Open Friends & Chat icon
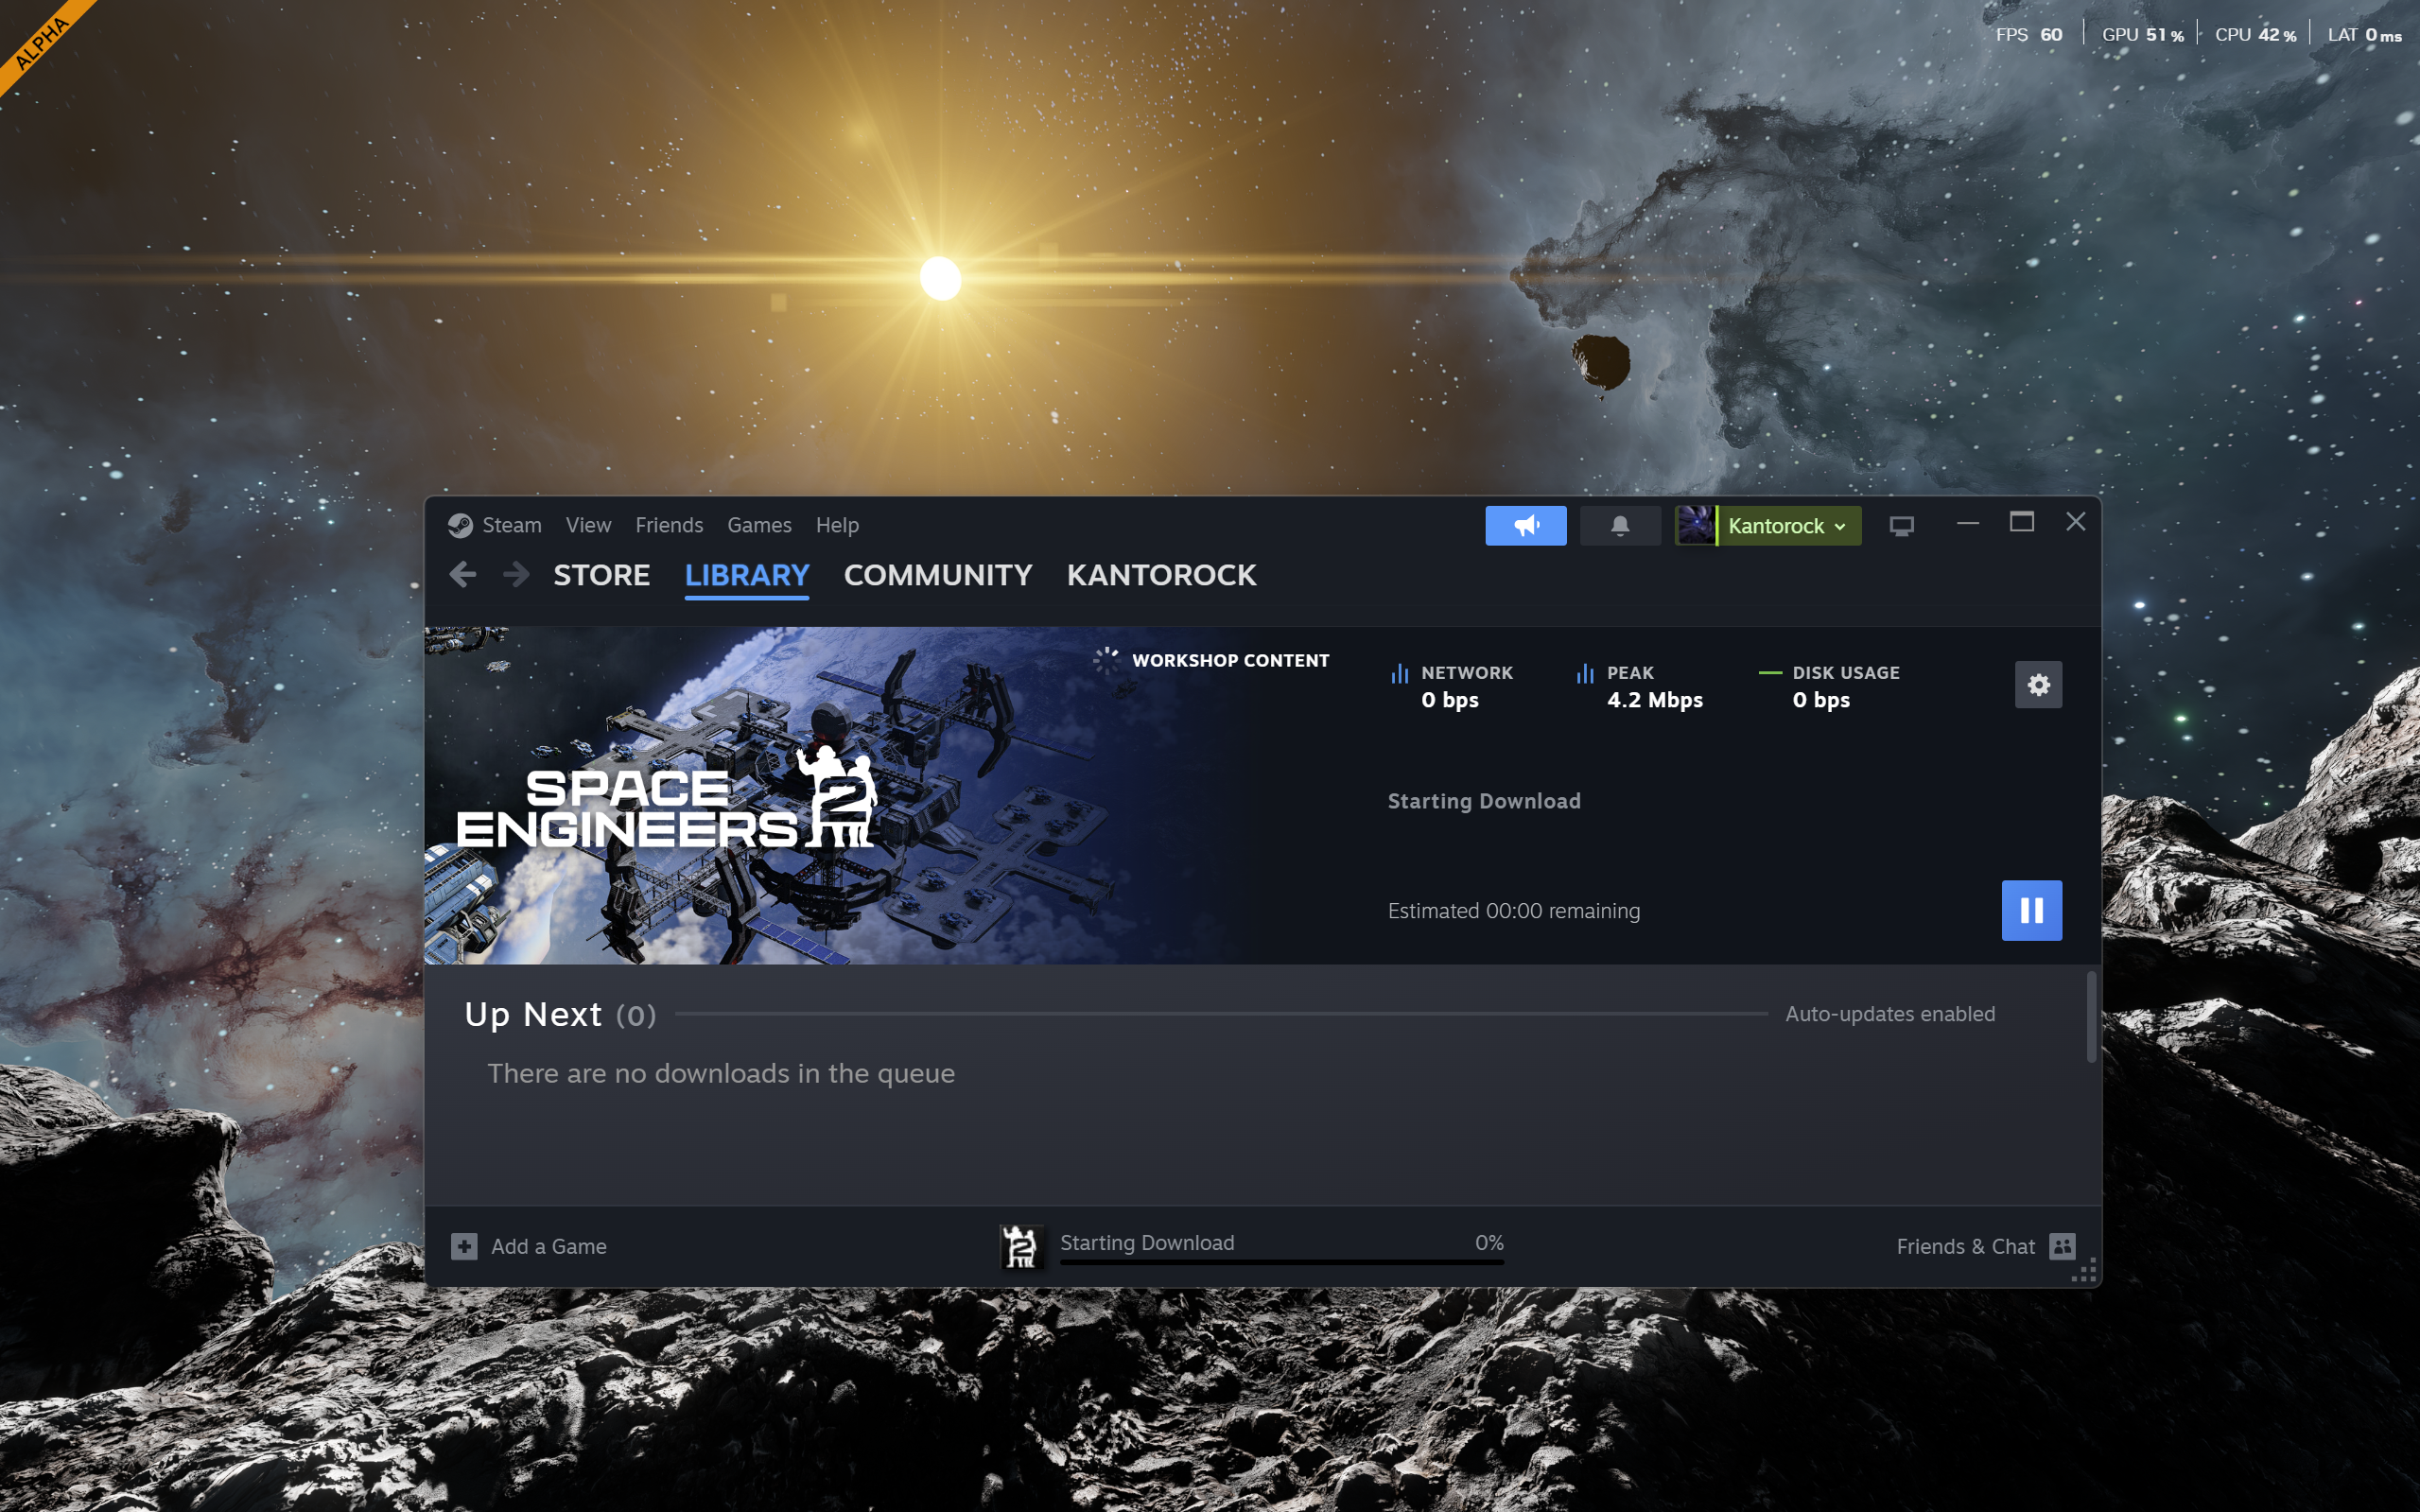Image resolution: width=2420 pixels, height=1512 pixels. 2062,1246
